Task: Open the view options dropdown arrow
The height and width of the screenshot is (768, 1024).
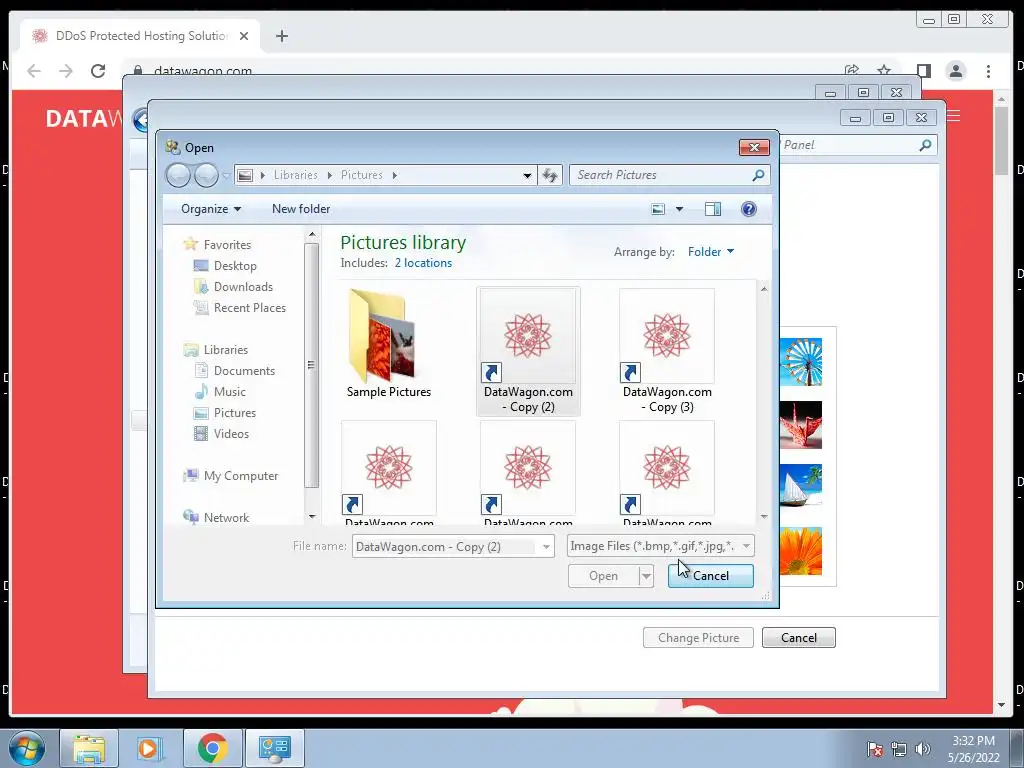Action: [679, 209]
